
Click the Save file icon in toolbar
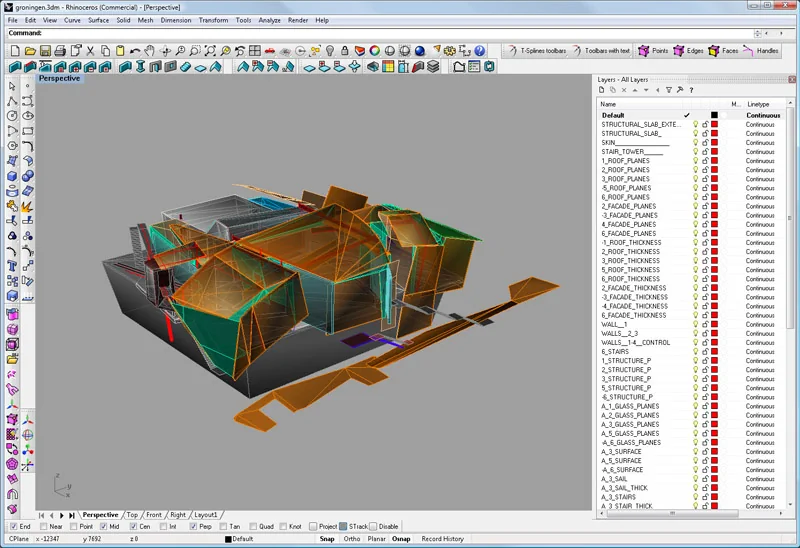[44, 50]
